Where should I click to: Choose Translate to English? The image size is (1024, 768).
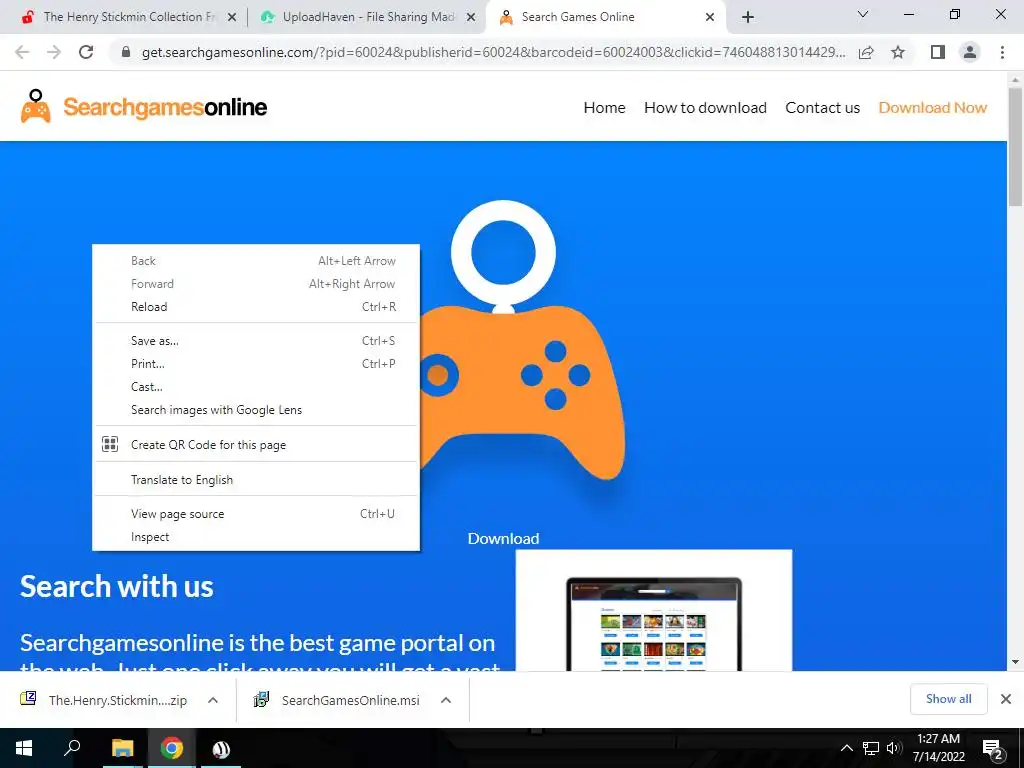pyautogui.click(x=256, y=480)
